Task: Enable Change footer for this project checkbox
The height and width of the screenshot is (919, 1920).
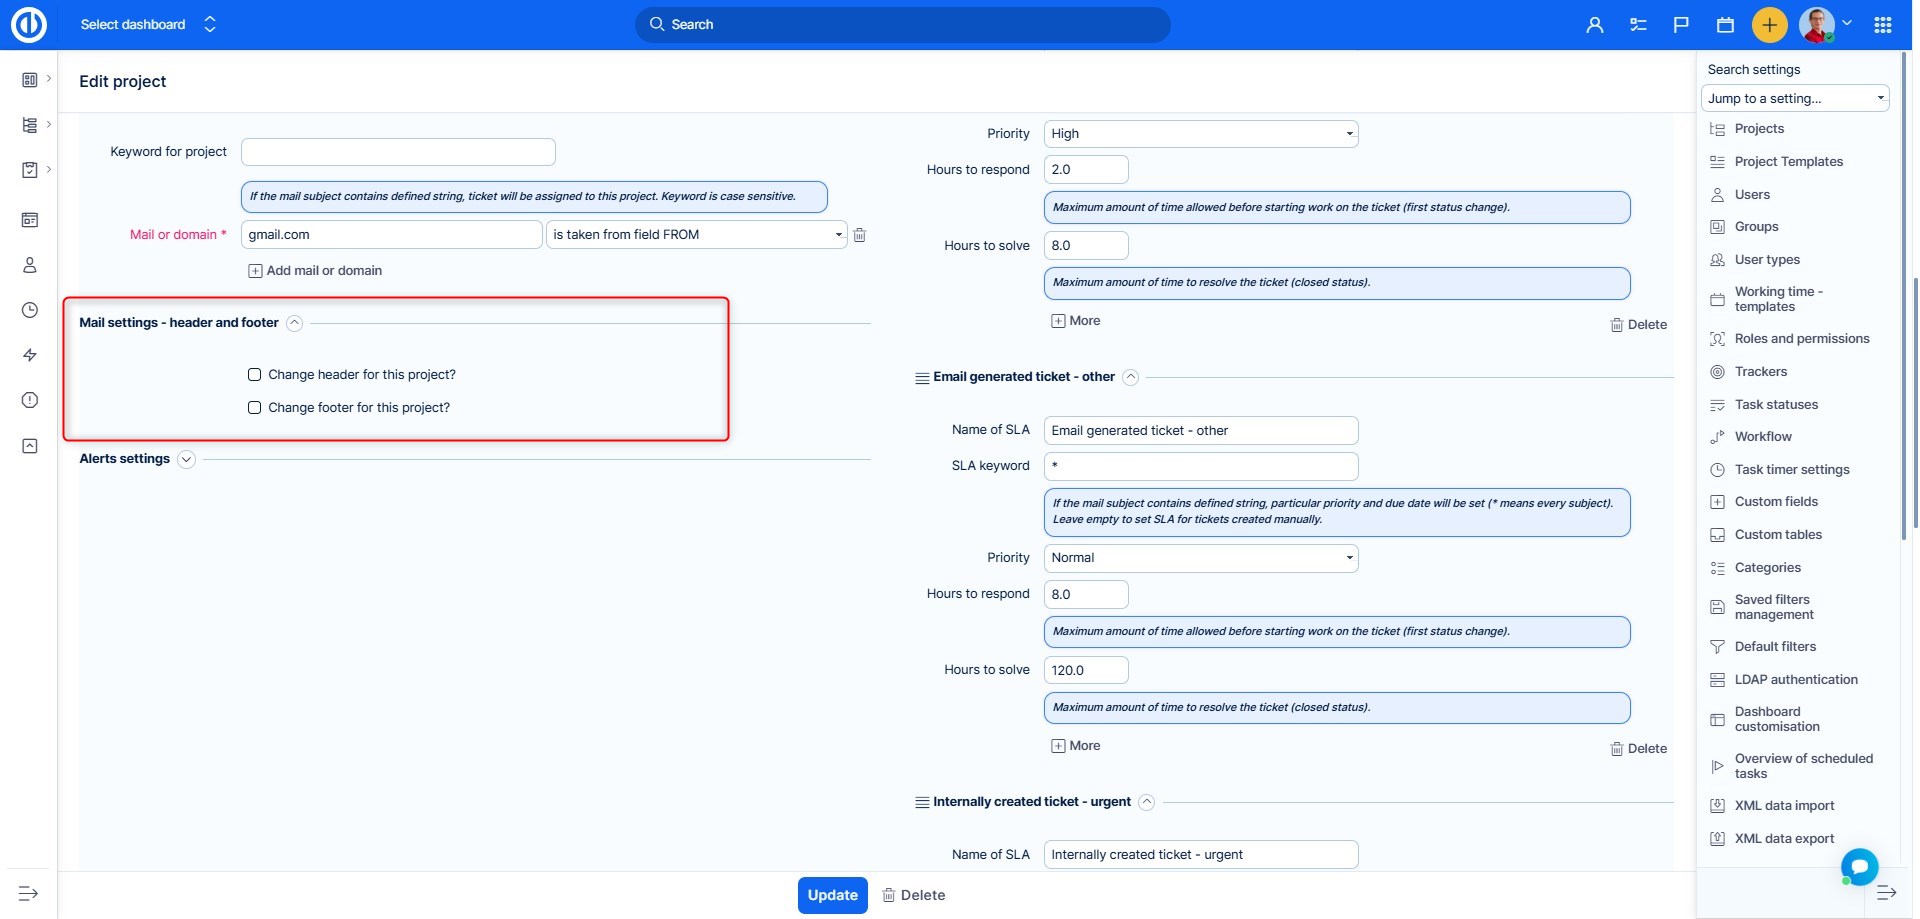Action: point(255,408)
